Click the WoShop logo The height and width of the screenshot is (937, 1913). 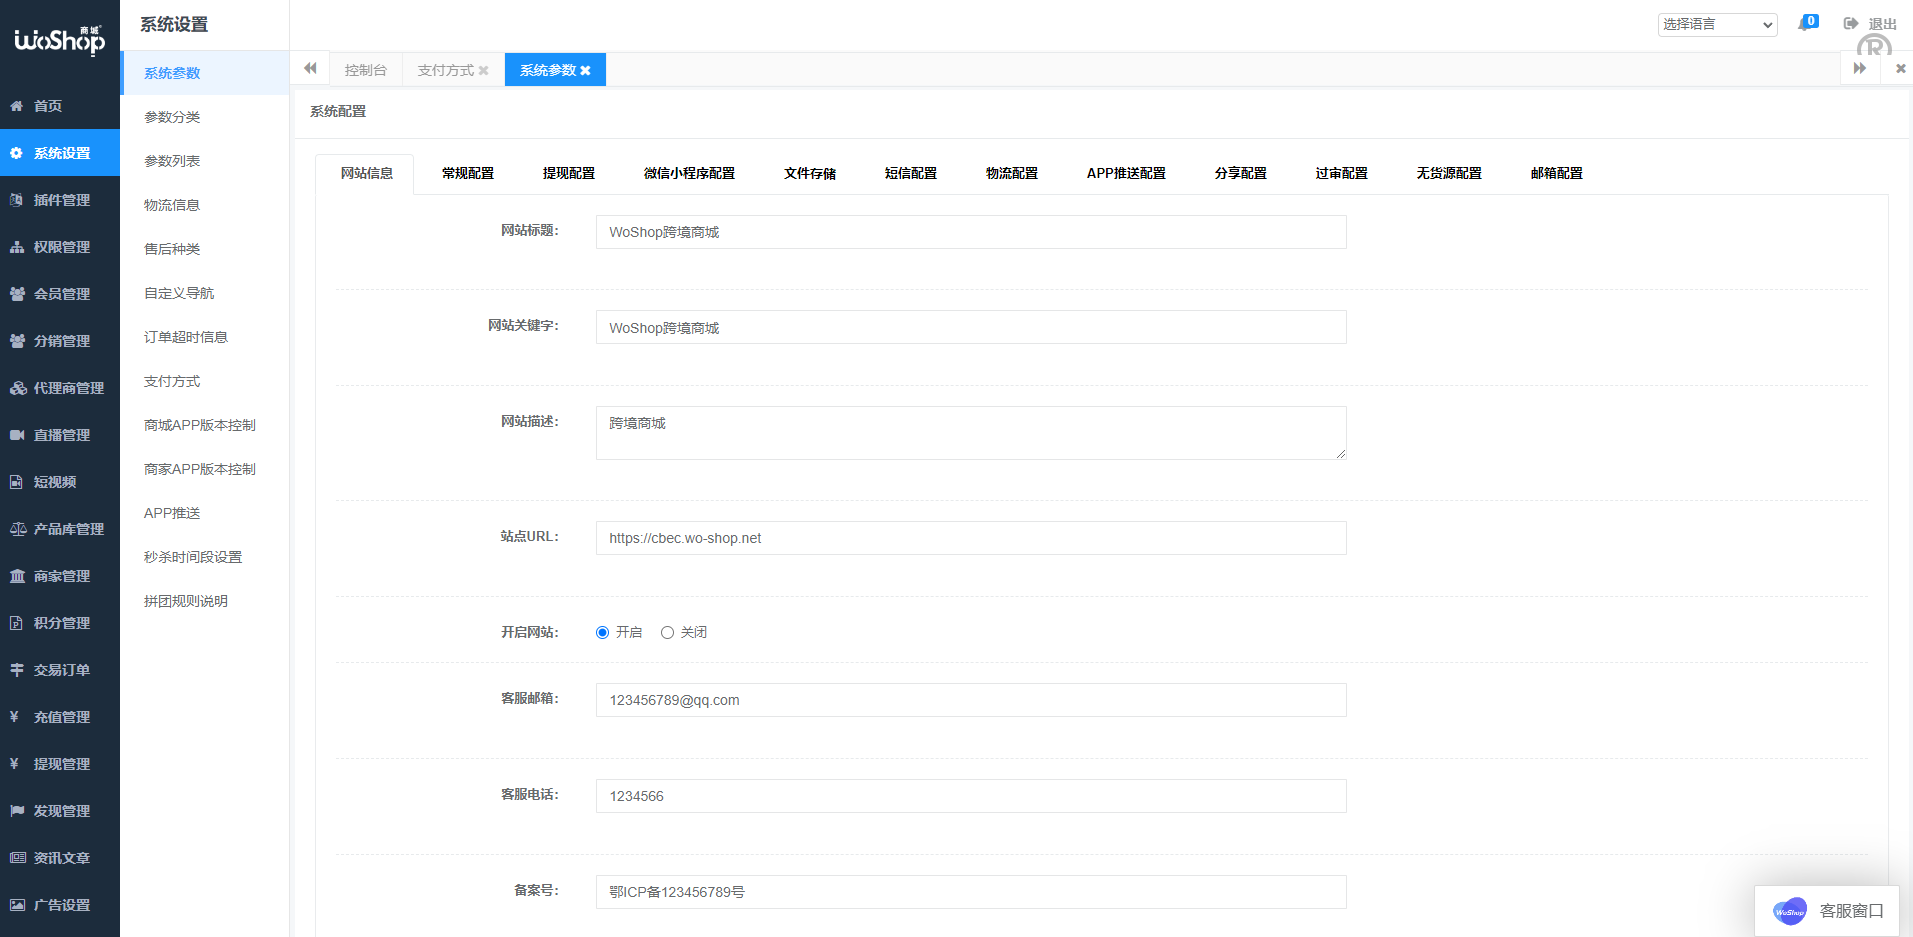click(x=58, y=40)
